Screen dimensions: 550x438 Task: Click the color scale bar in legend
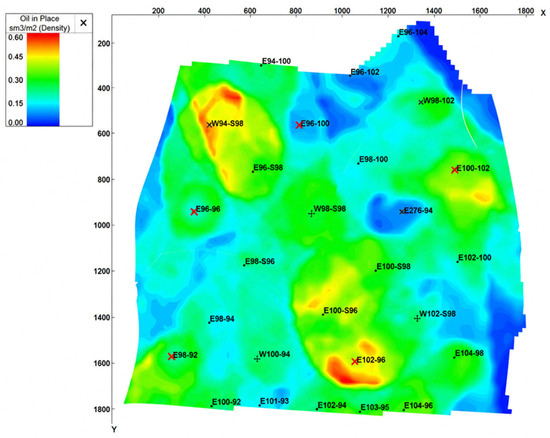[x=43, y=79]
